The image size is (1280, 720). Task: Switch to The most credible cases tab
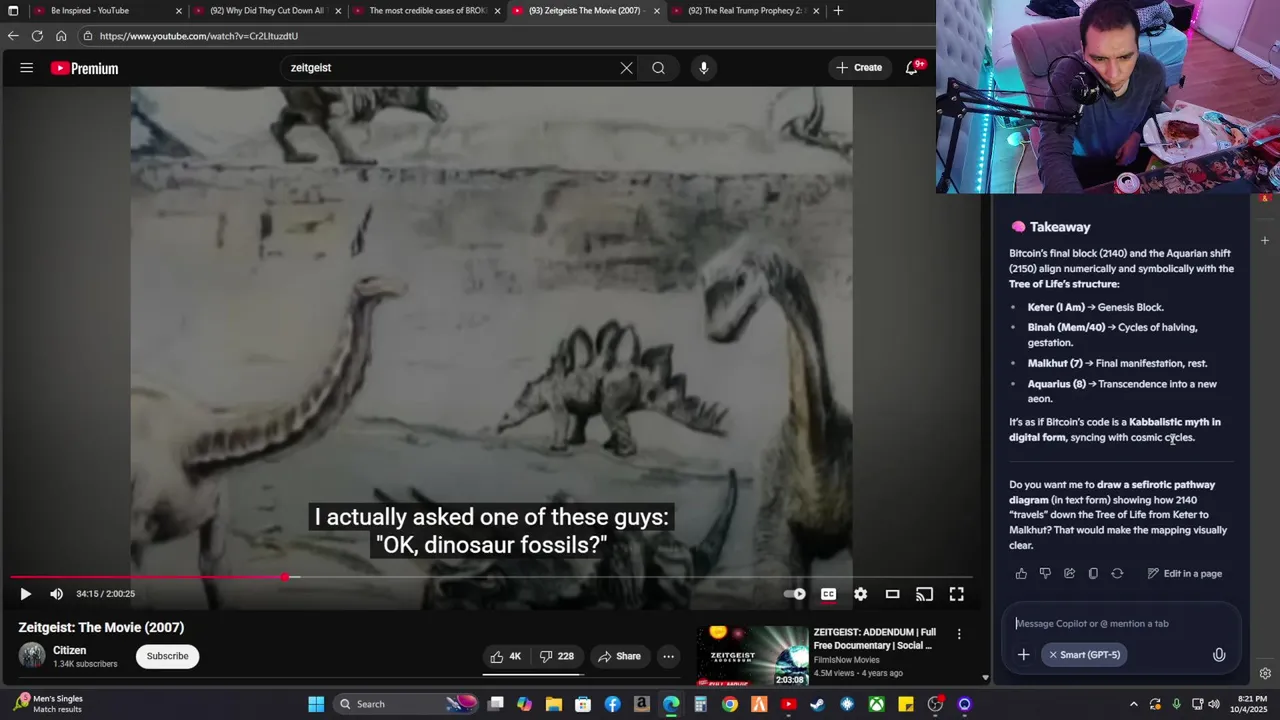(x=426, y=11)
